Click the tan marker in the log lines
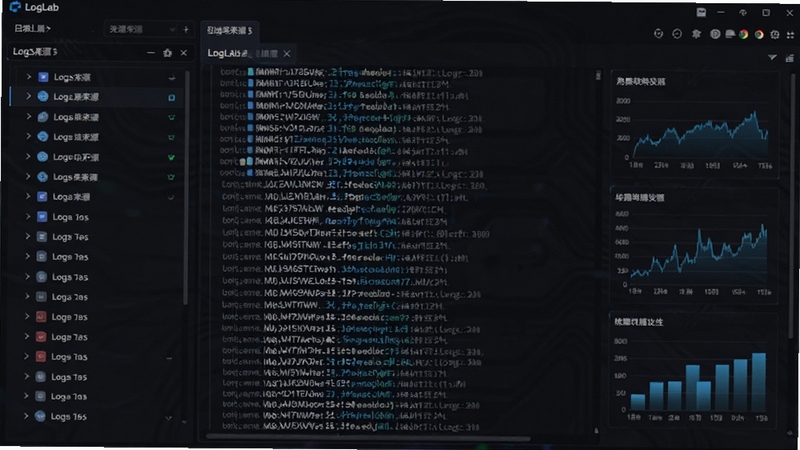 point(243,162)
